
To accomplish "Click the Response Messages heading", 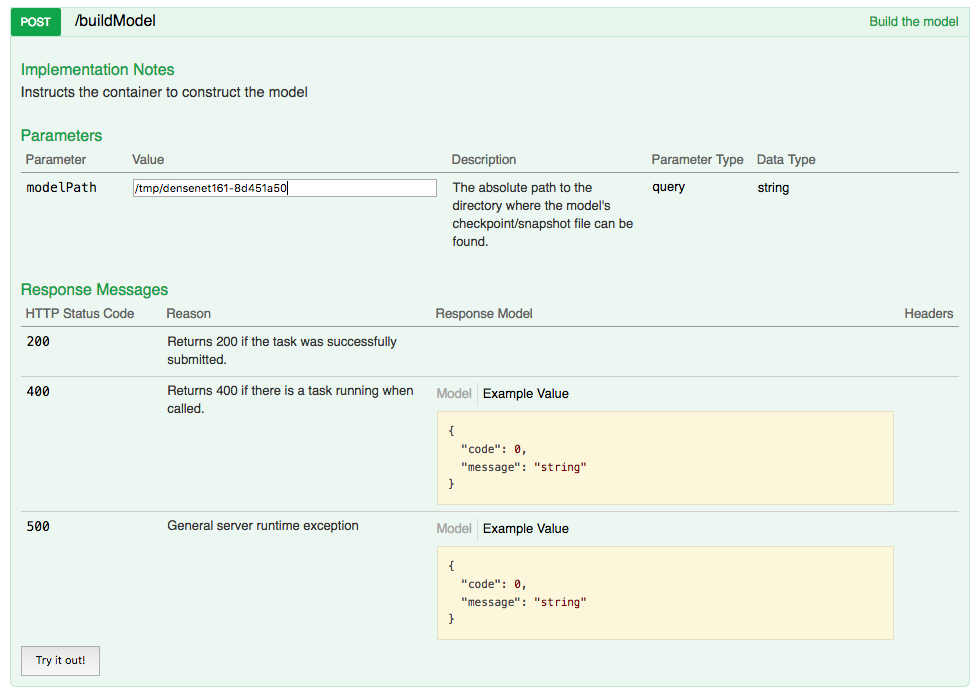I will coord(94,290).
